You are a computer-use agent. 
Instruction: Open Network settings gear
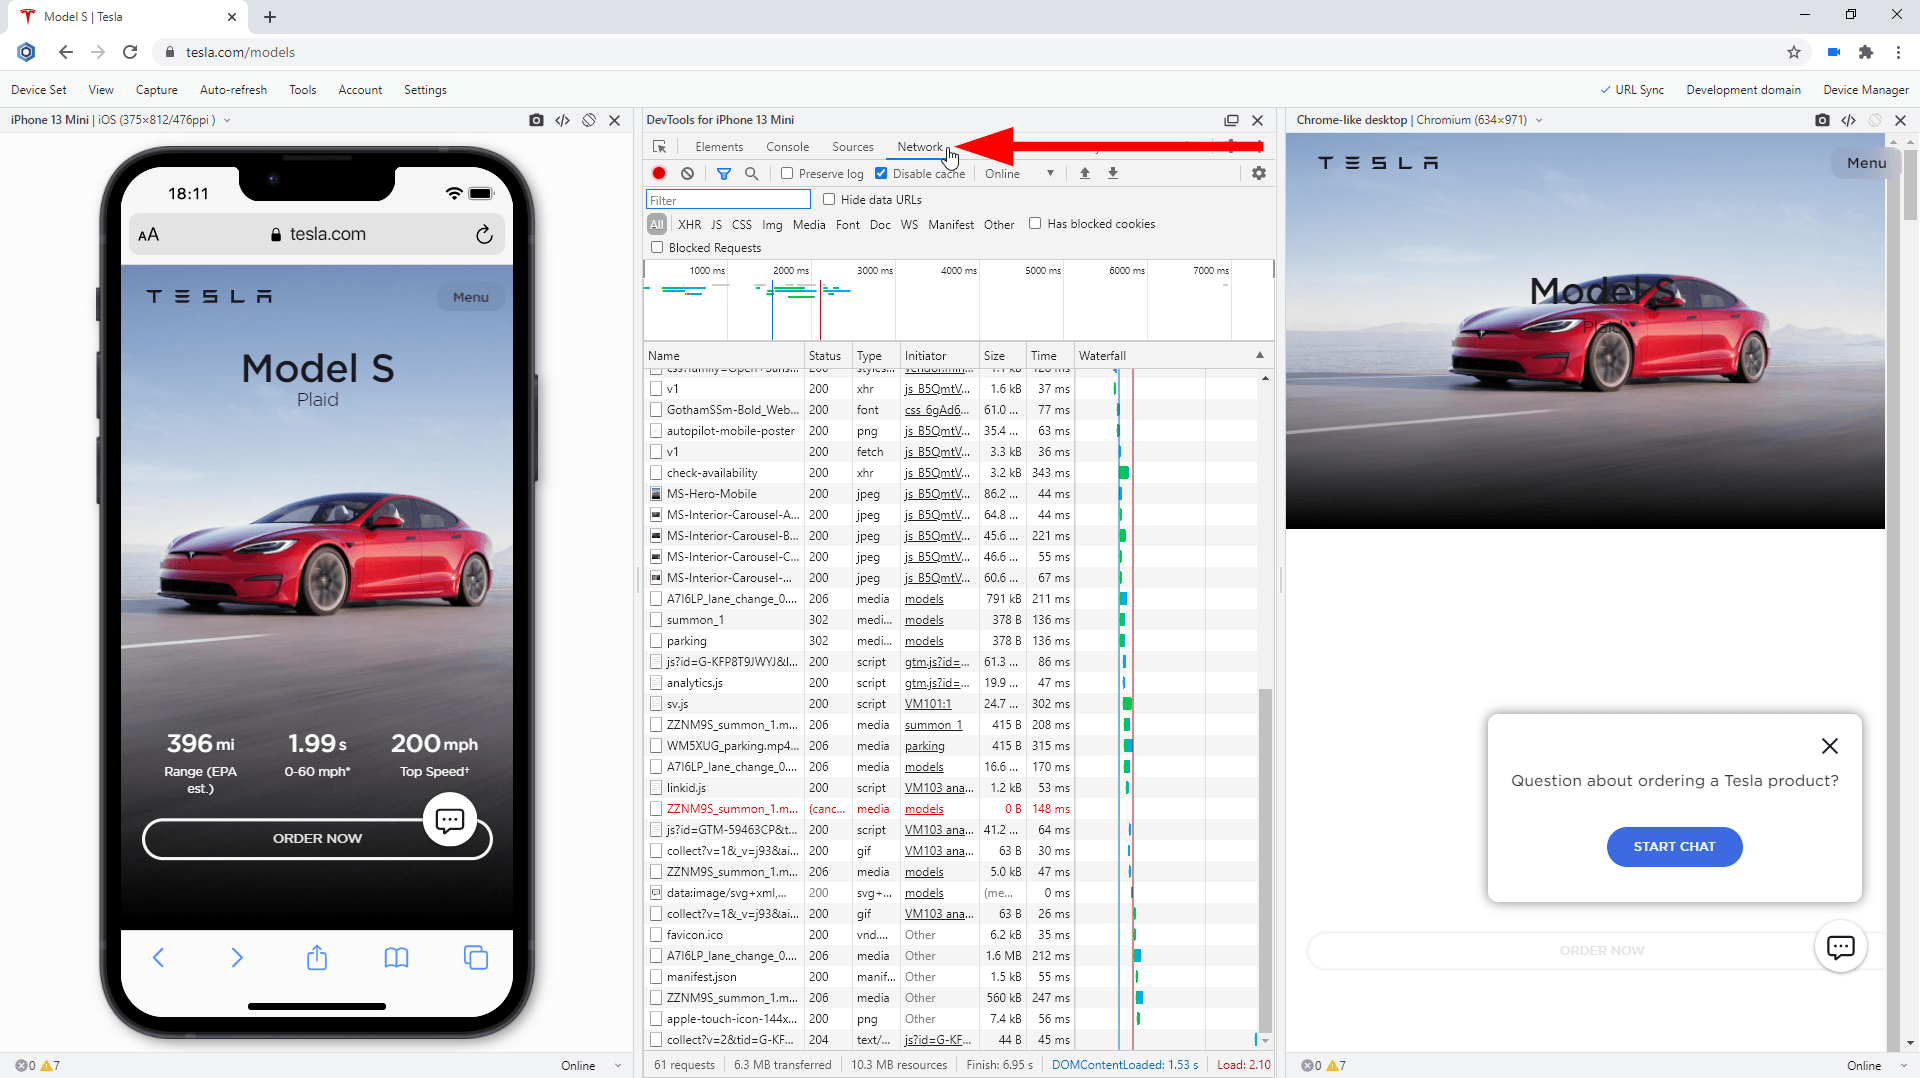coord(1259,173)
